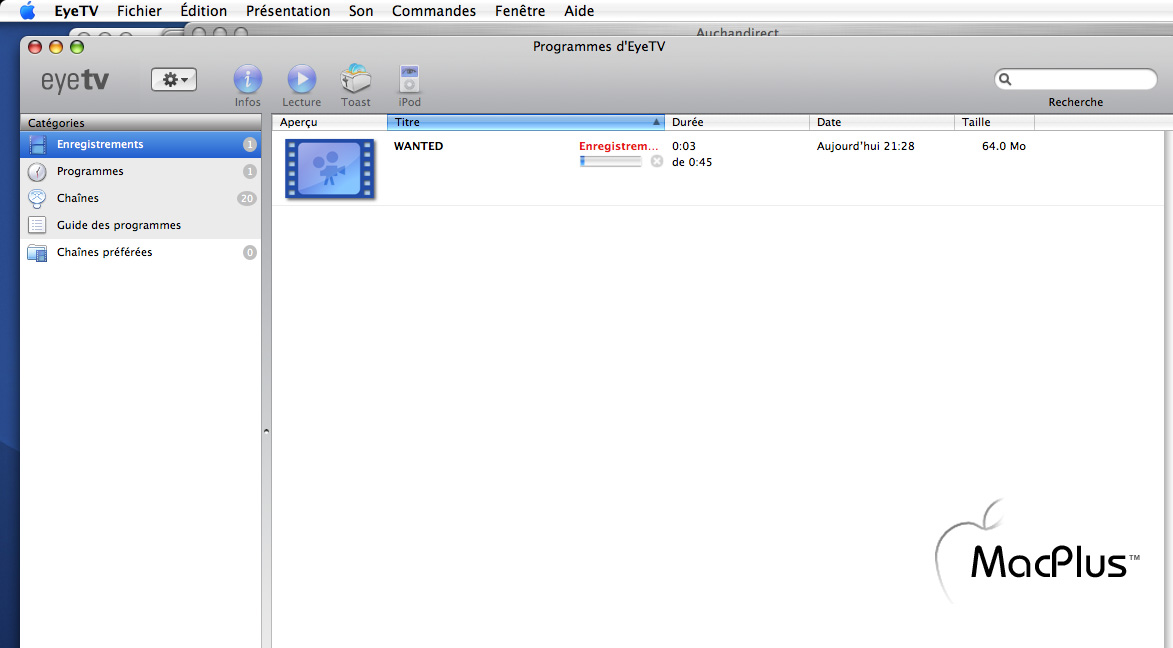Select Enregistrements category

tap(141, 144)
